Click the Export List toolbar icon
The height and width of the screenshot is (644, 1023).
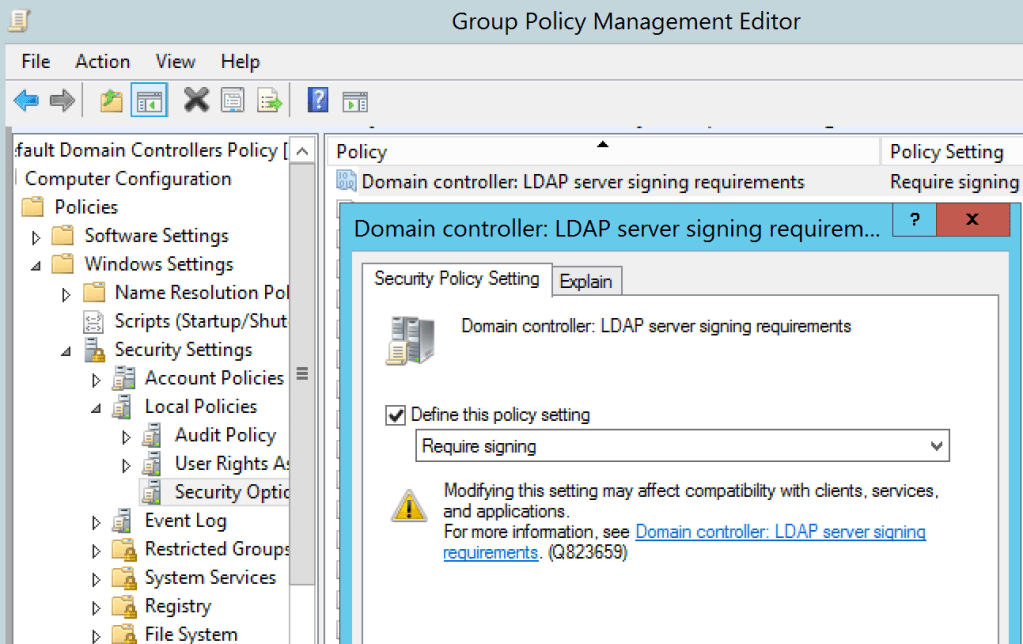point(269,100)
